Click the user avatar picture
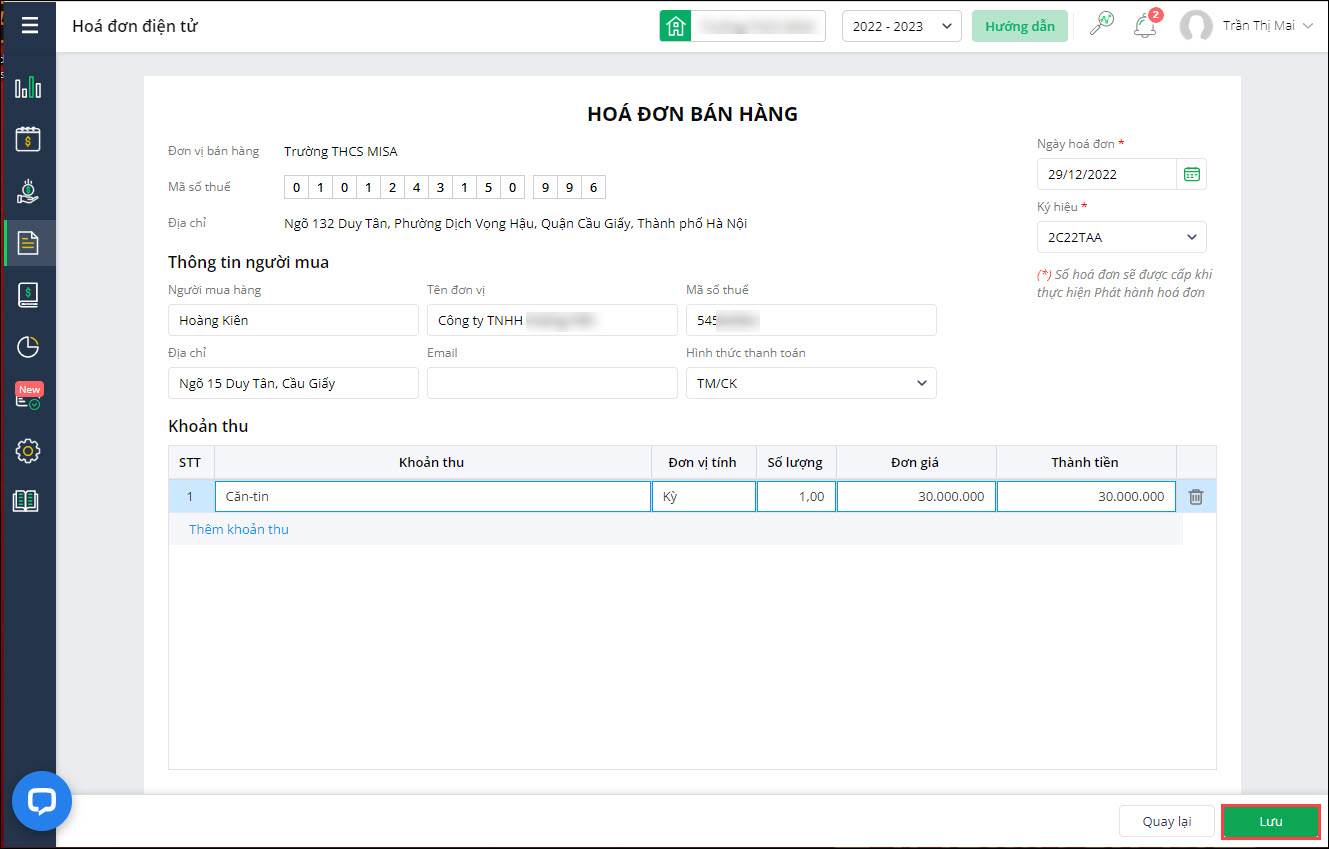Image resolution: width=1329 pixels, height=849 pixels. [1196, 26]
